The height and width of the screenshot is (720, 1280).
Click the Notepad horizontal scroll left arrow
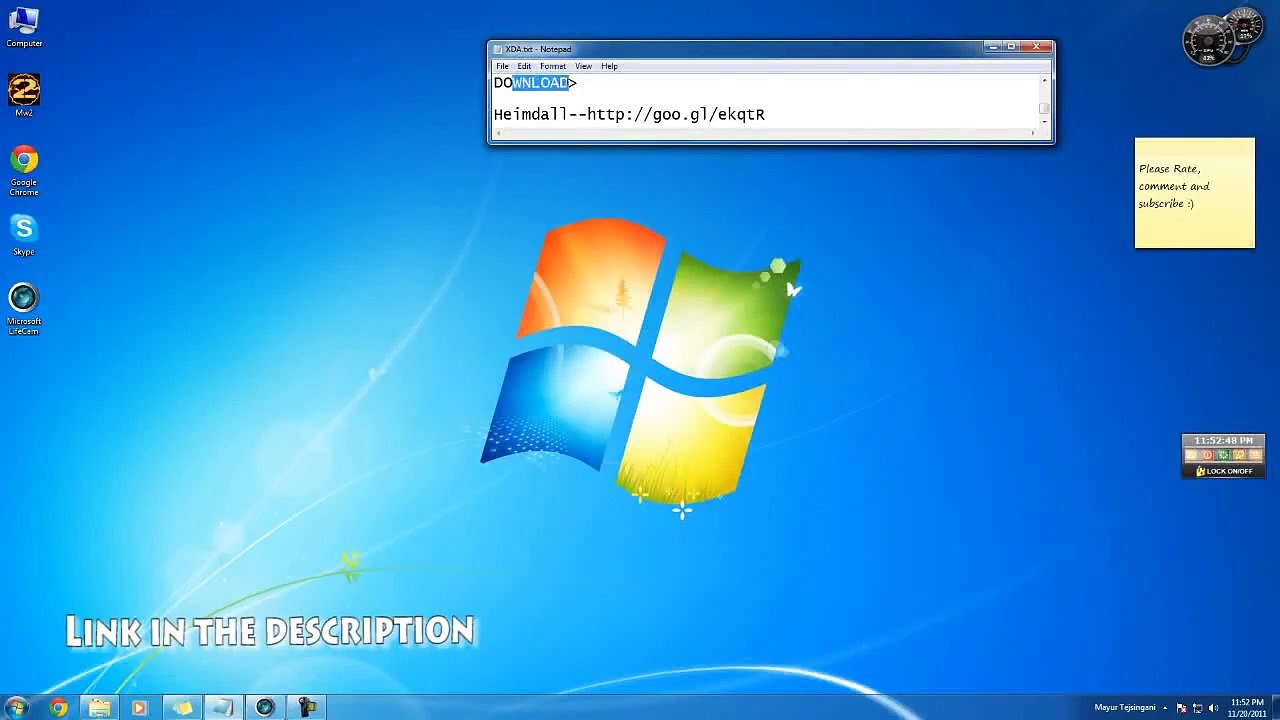[498, 133]
